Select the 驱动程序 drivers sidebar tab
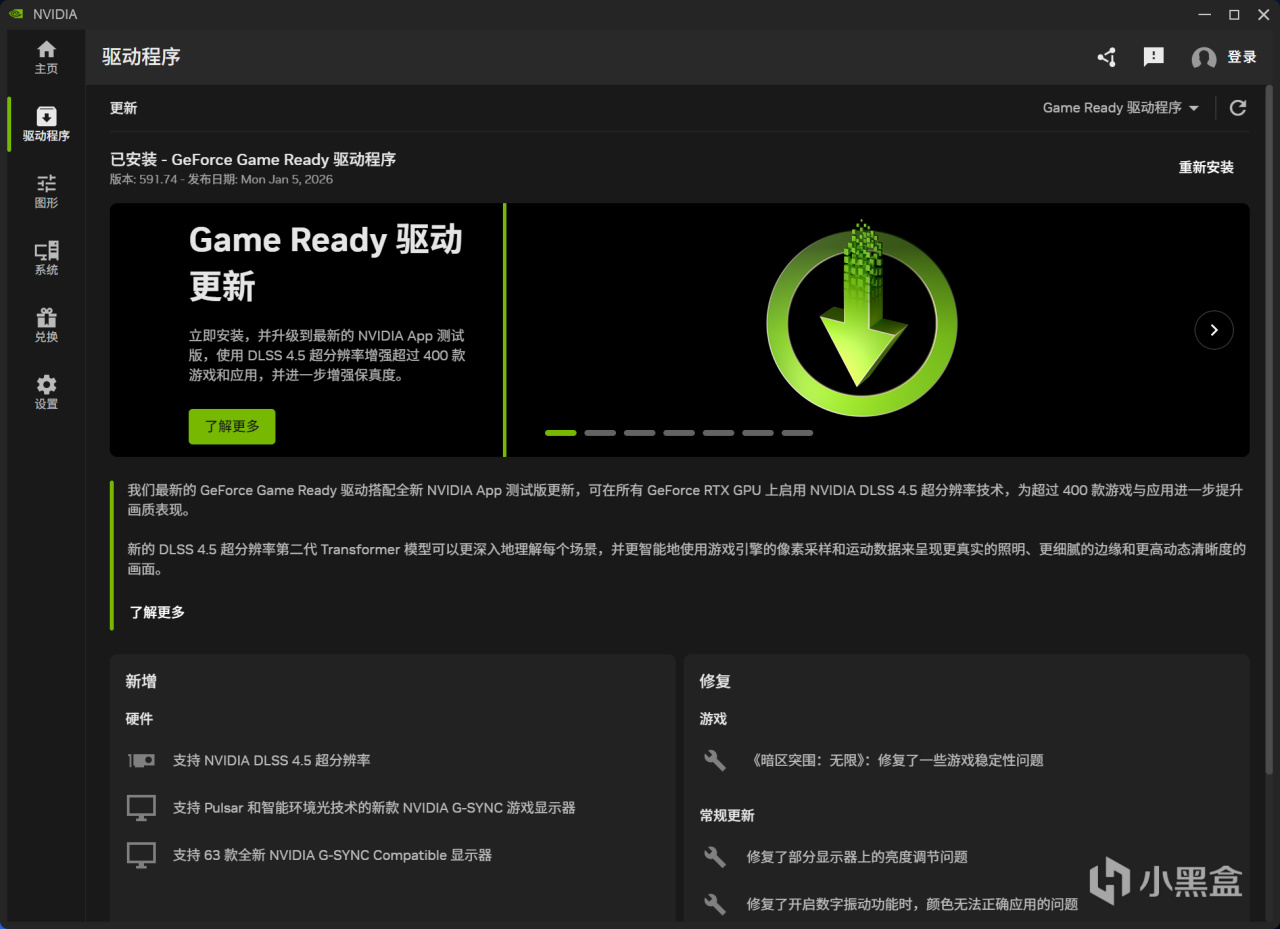The width and height of the screenshot is (1280, 929). 46,124
